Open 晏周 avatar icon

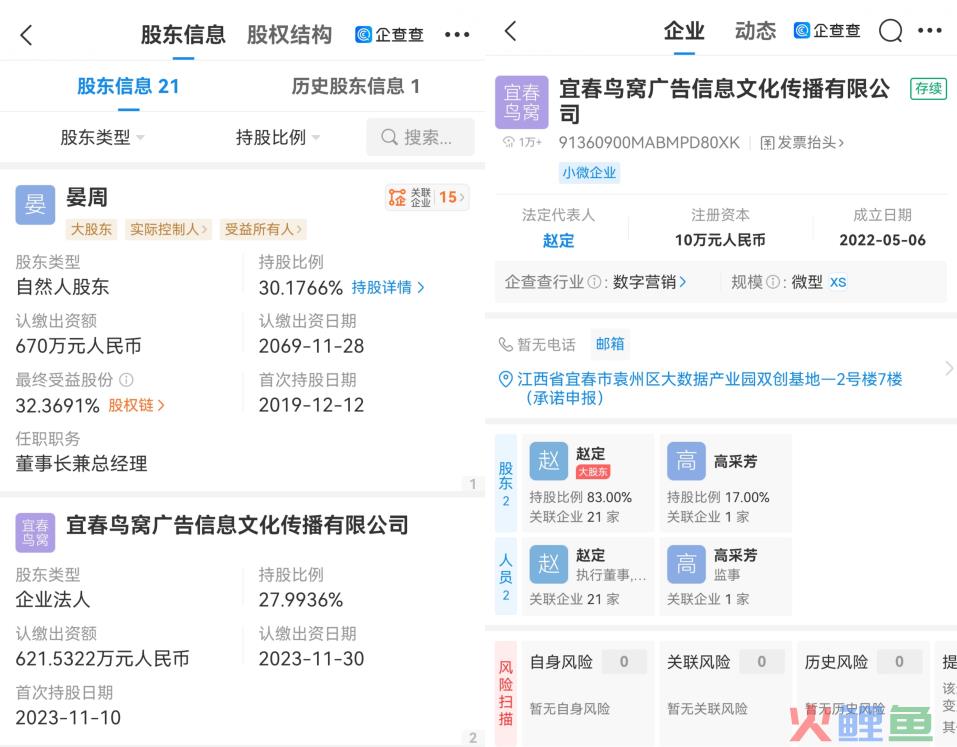coord(35,205)
